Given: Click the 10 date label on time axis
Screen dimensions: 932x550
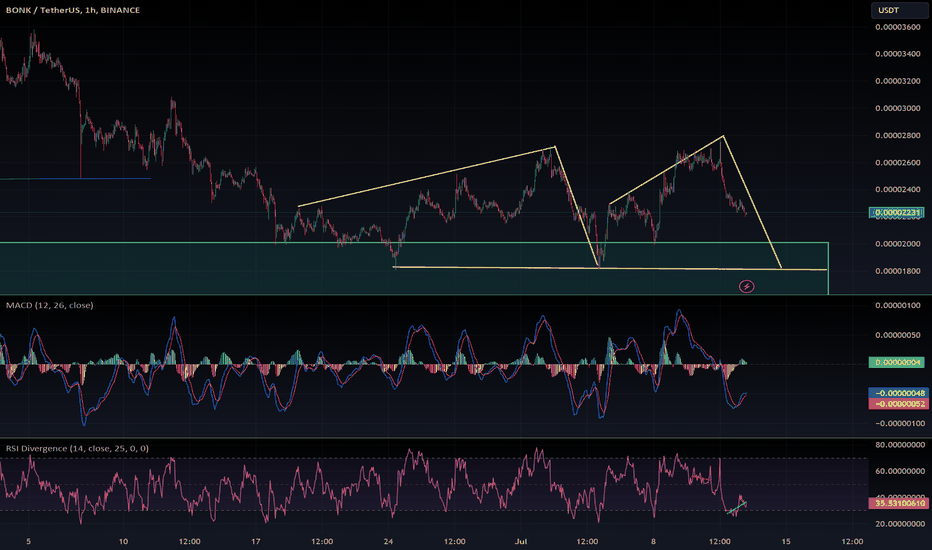Looking at the screenshot, I should coord(123,541).
